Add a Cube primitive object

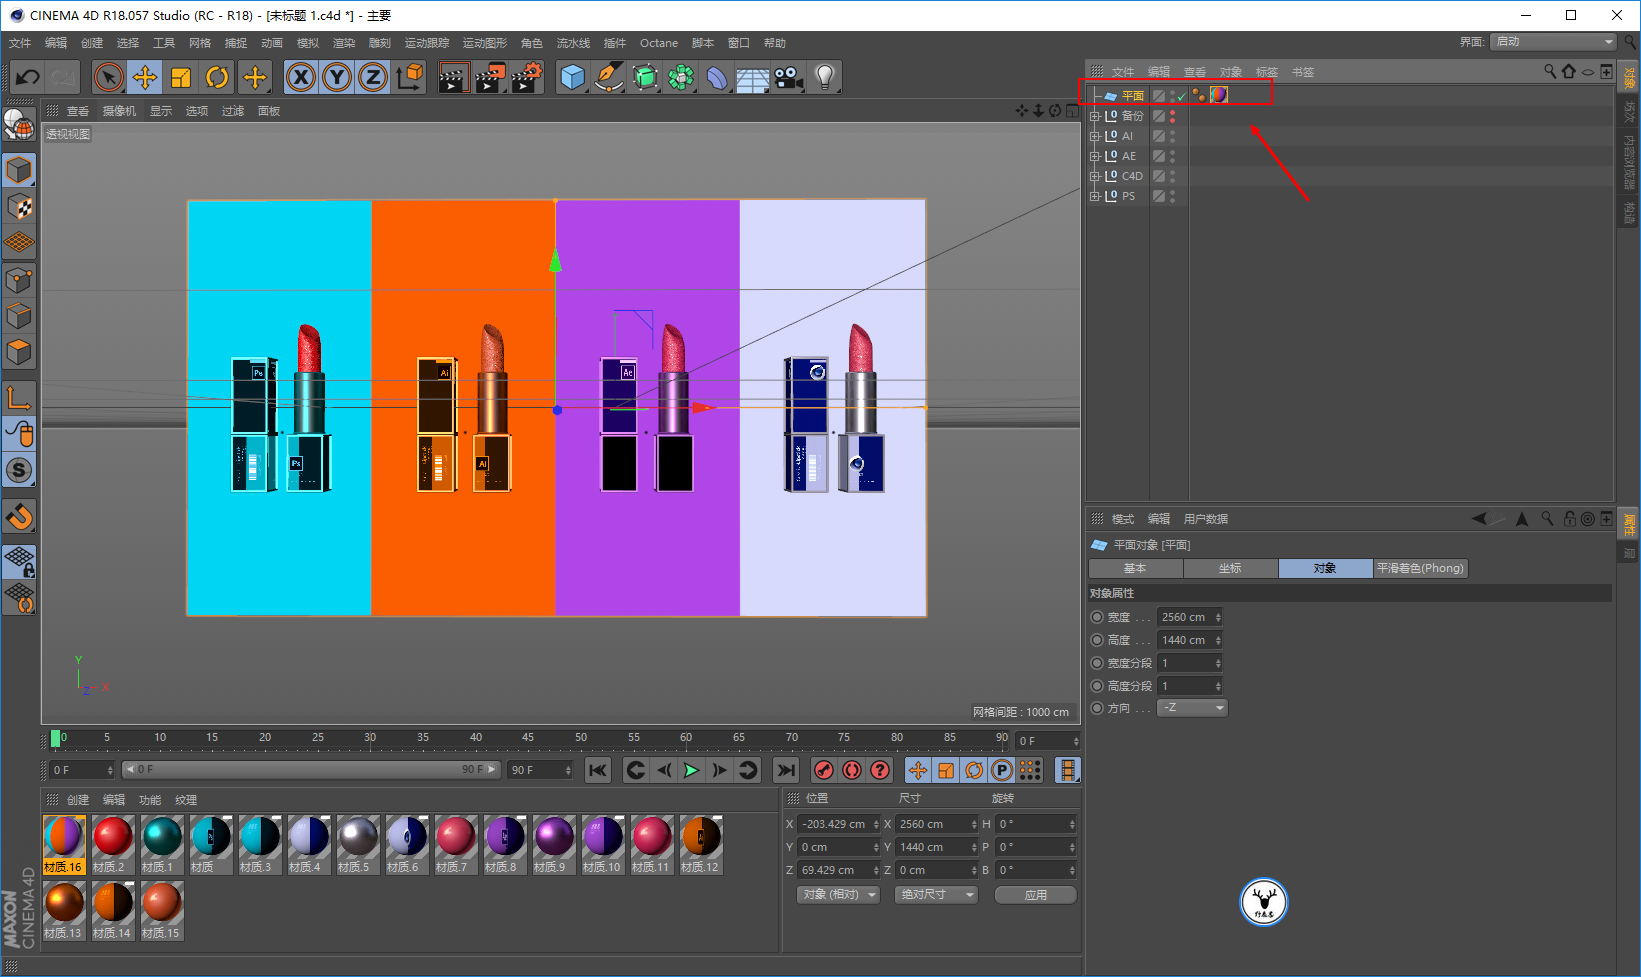(572, 77)
